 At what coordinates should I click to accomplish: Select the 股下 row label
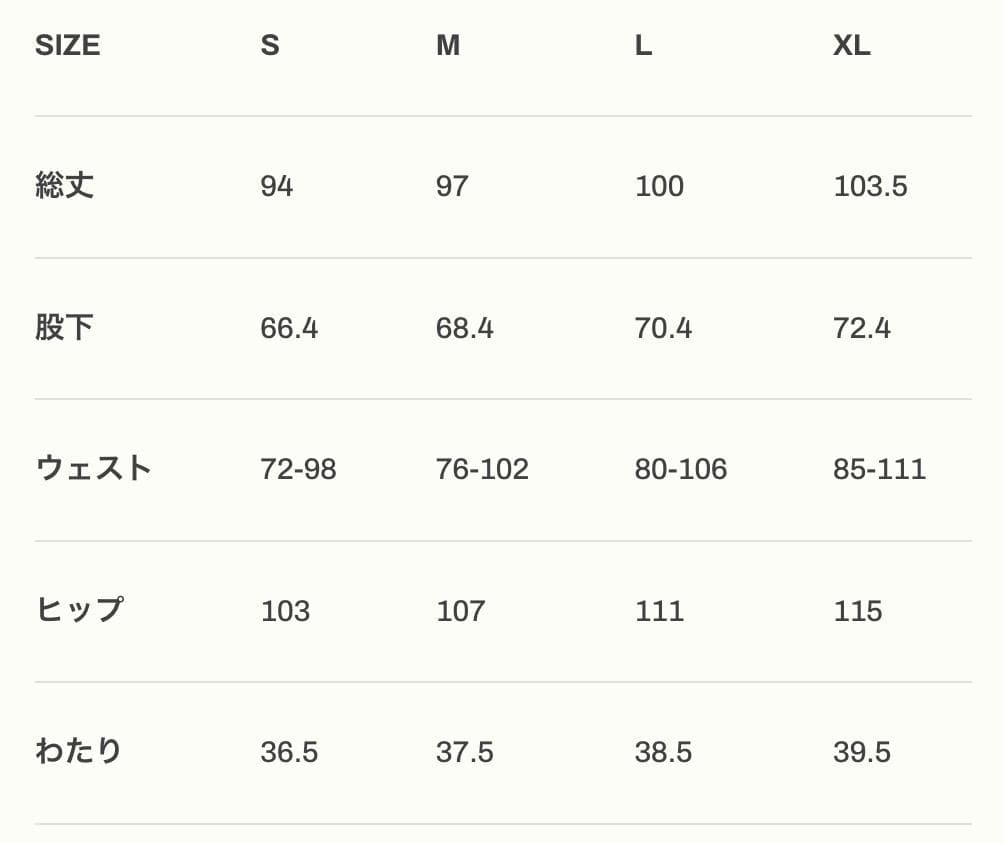pyautogui.click(x=65, y=328)
